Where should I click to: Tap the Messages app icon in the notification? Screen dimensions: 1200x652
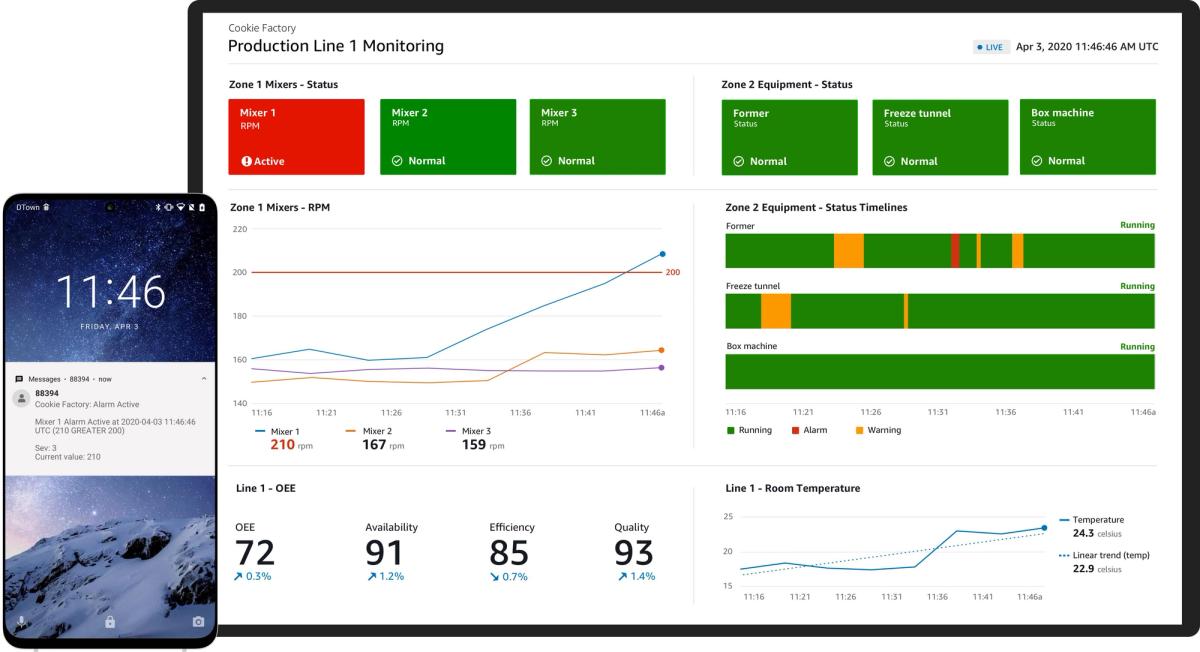(19, 379)
